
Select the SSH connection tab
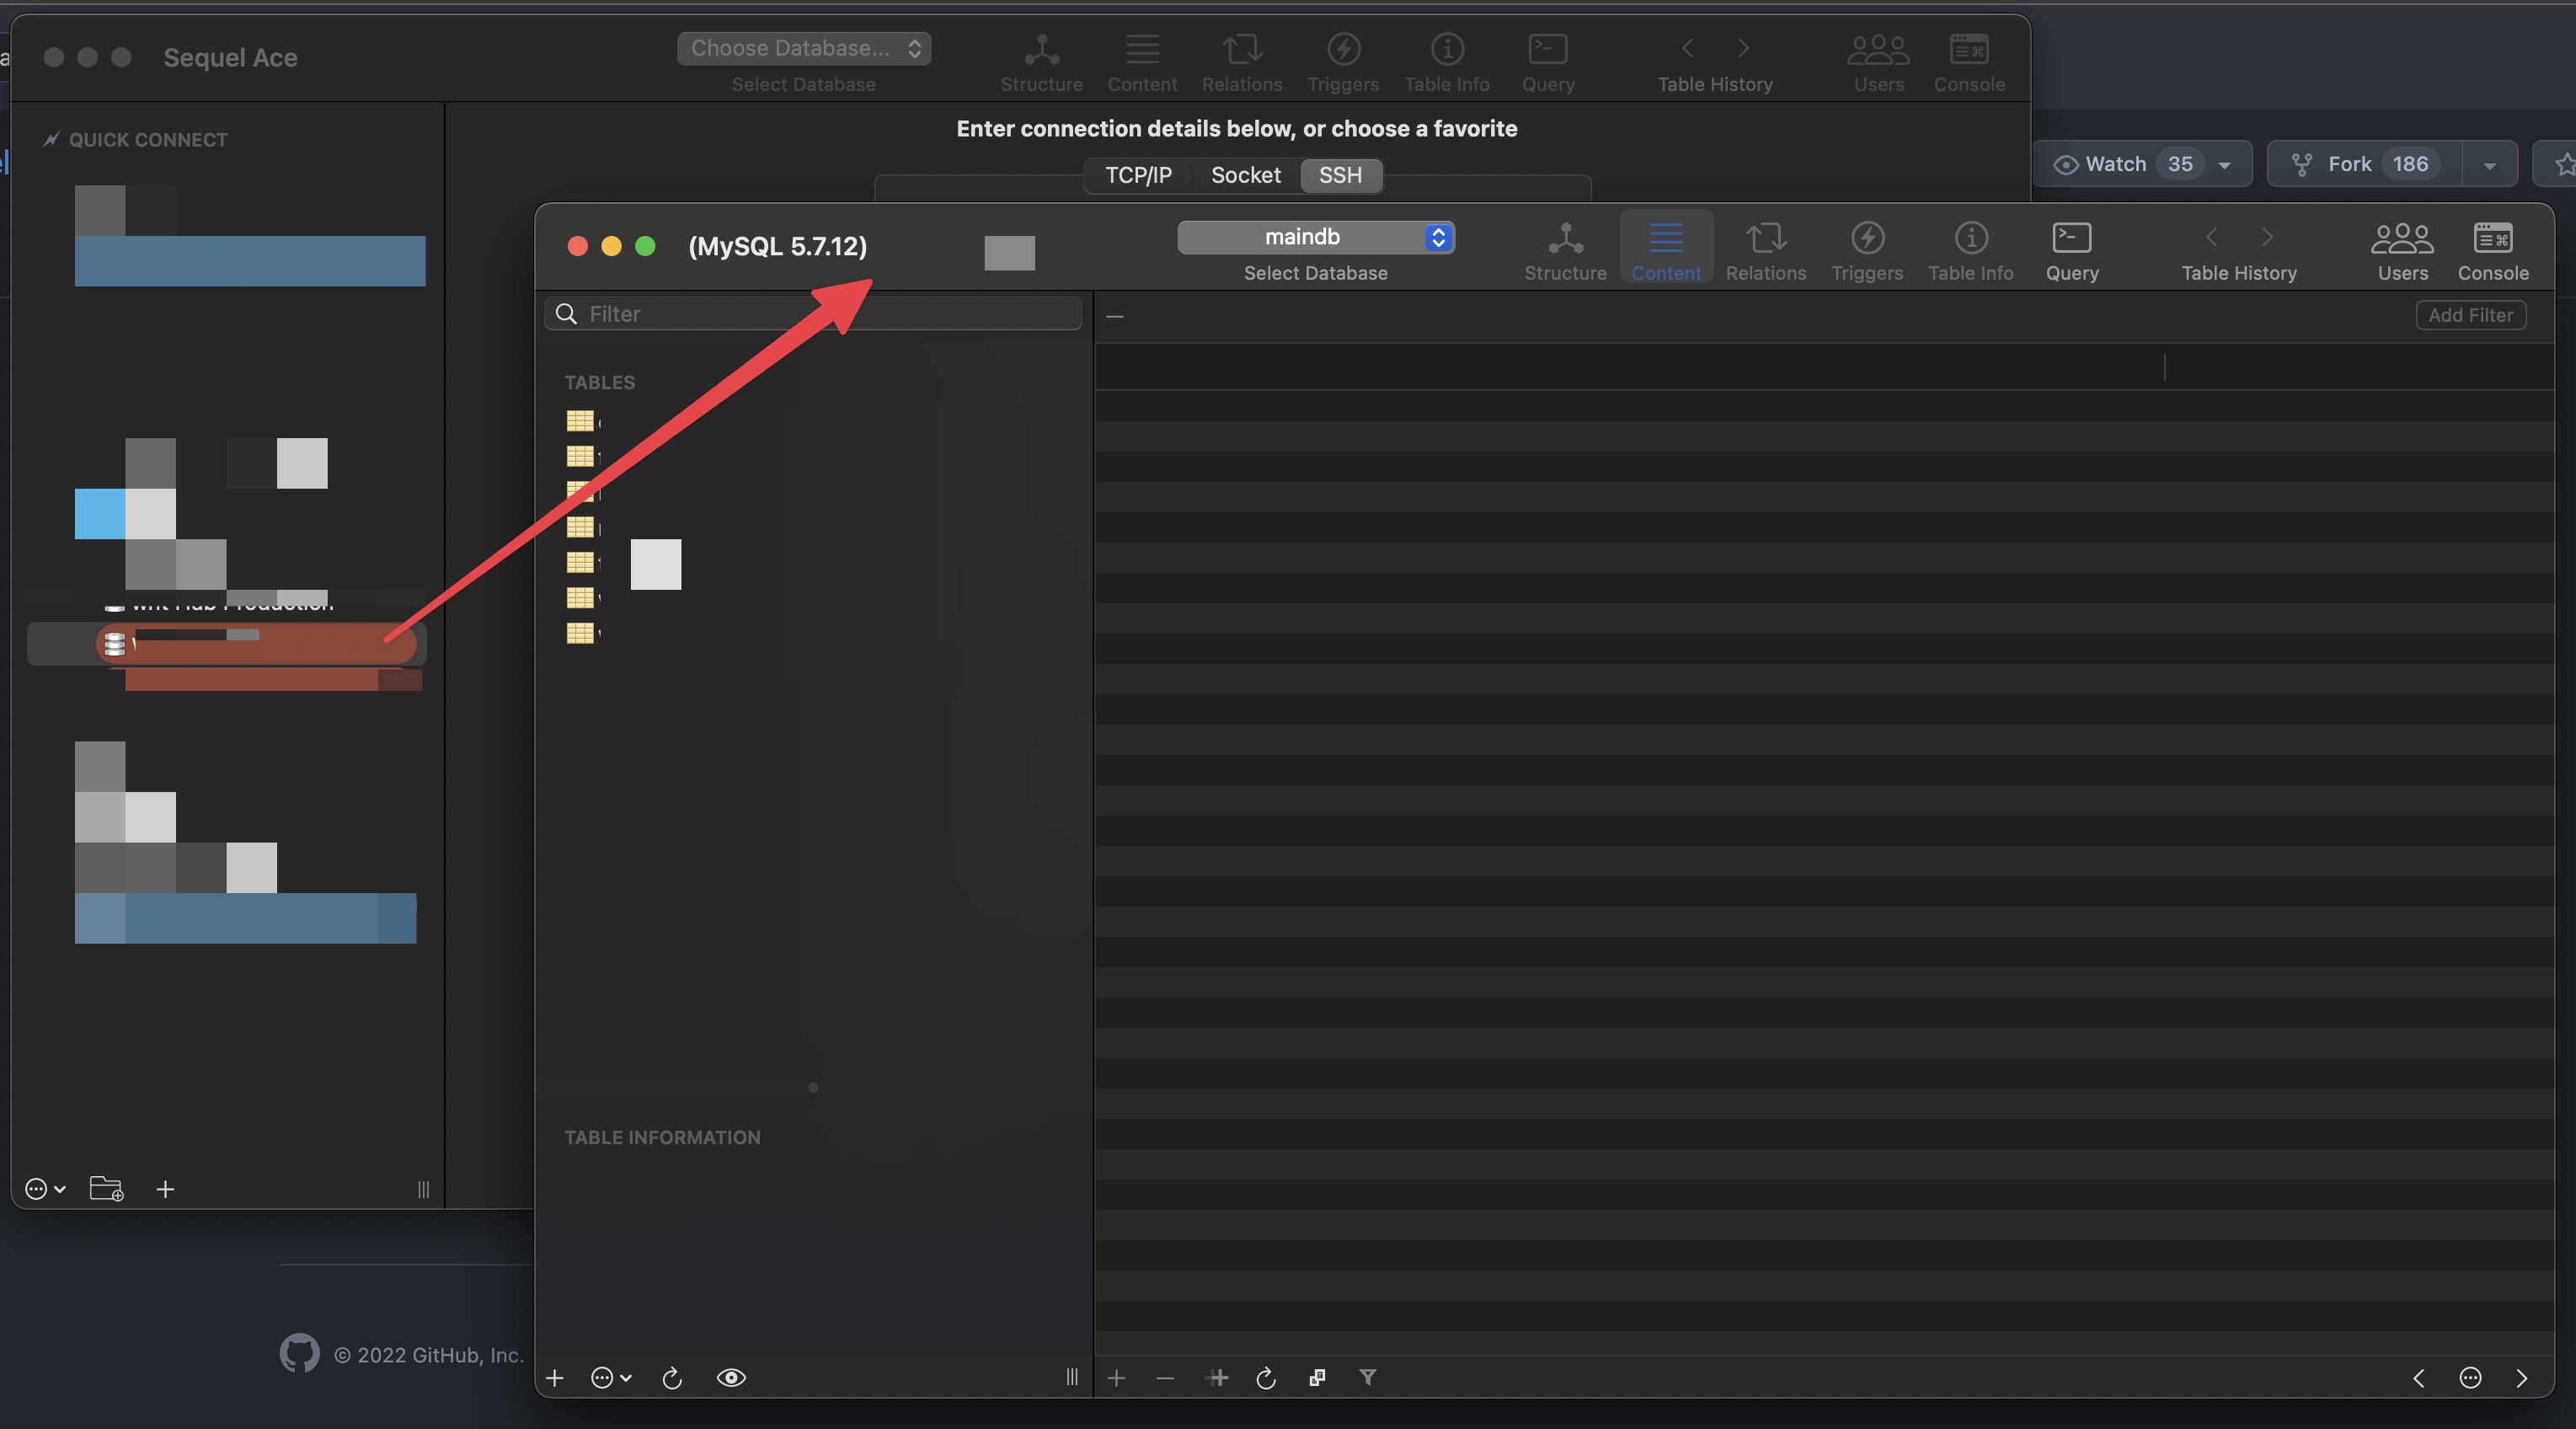tap(1340, 175)
